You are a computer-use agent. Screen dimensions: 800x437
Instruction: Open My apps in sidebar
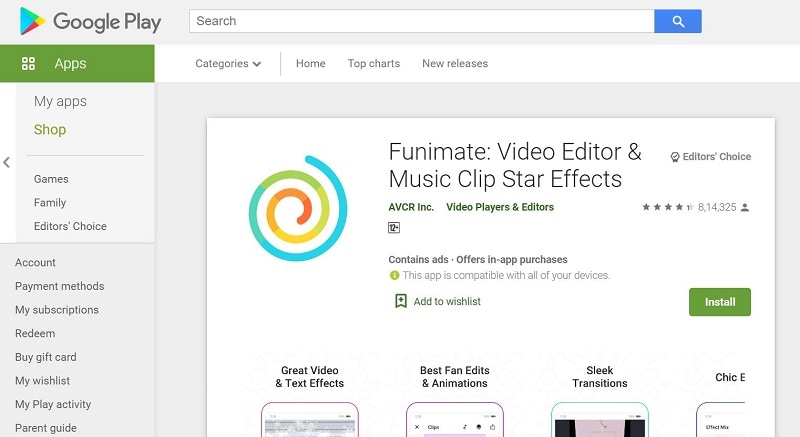[x=60, y=101]
